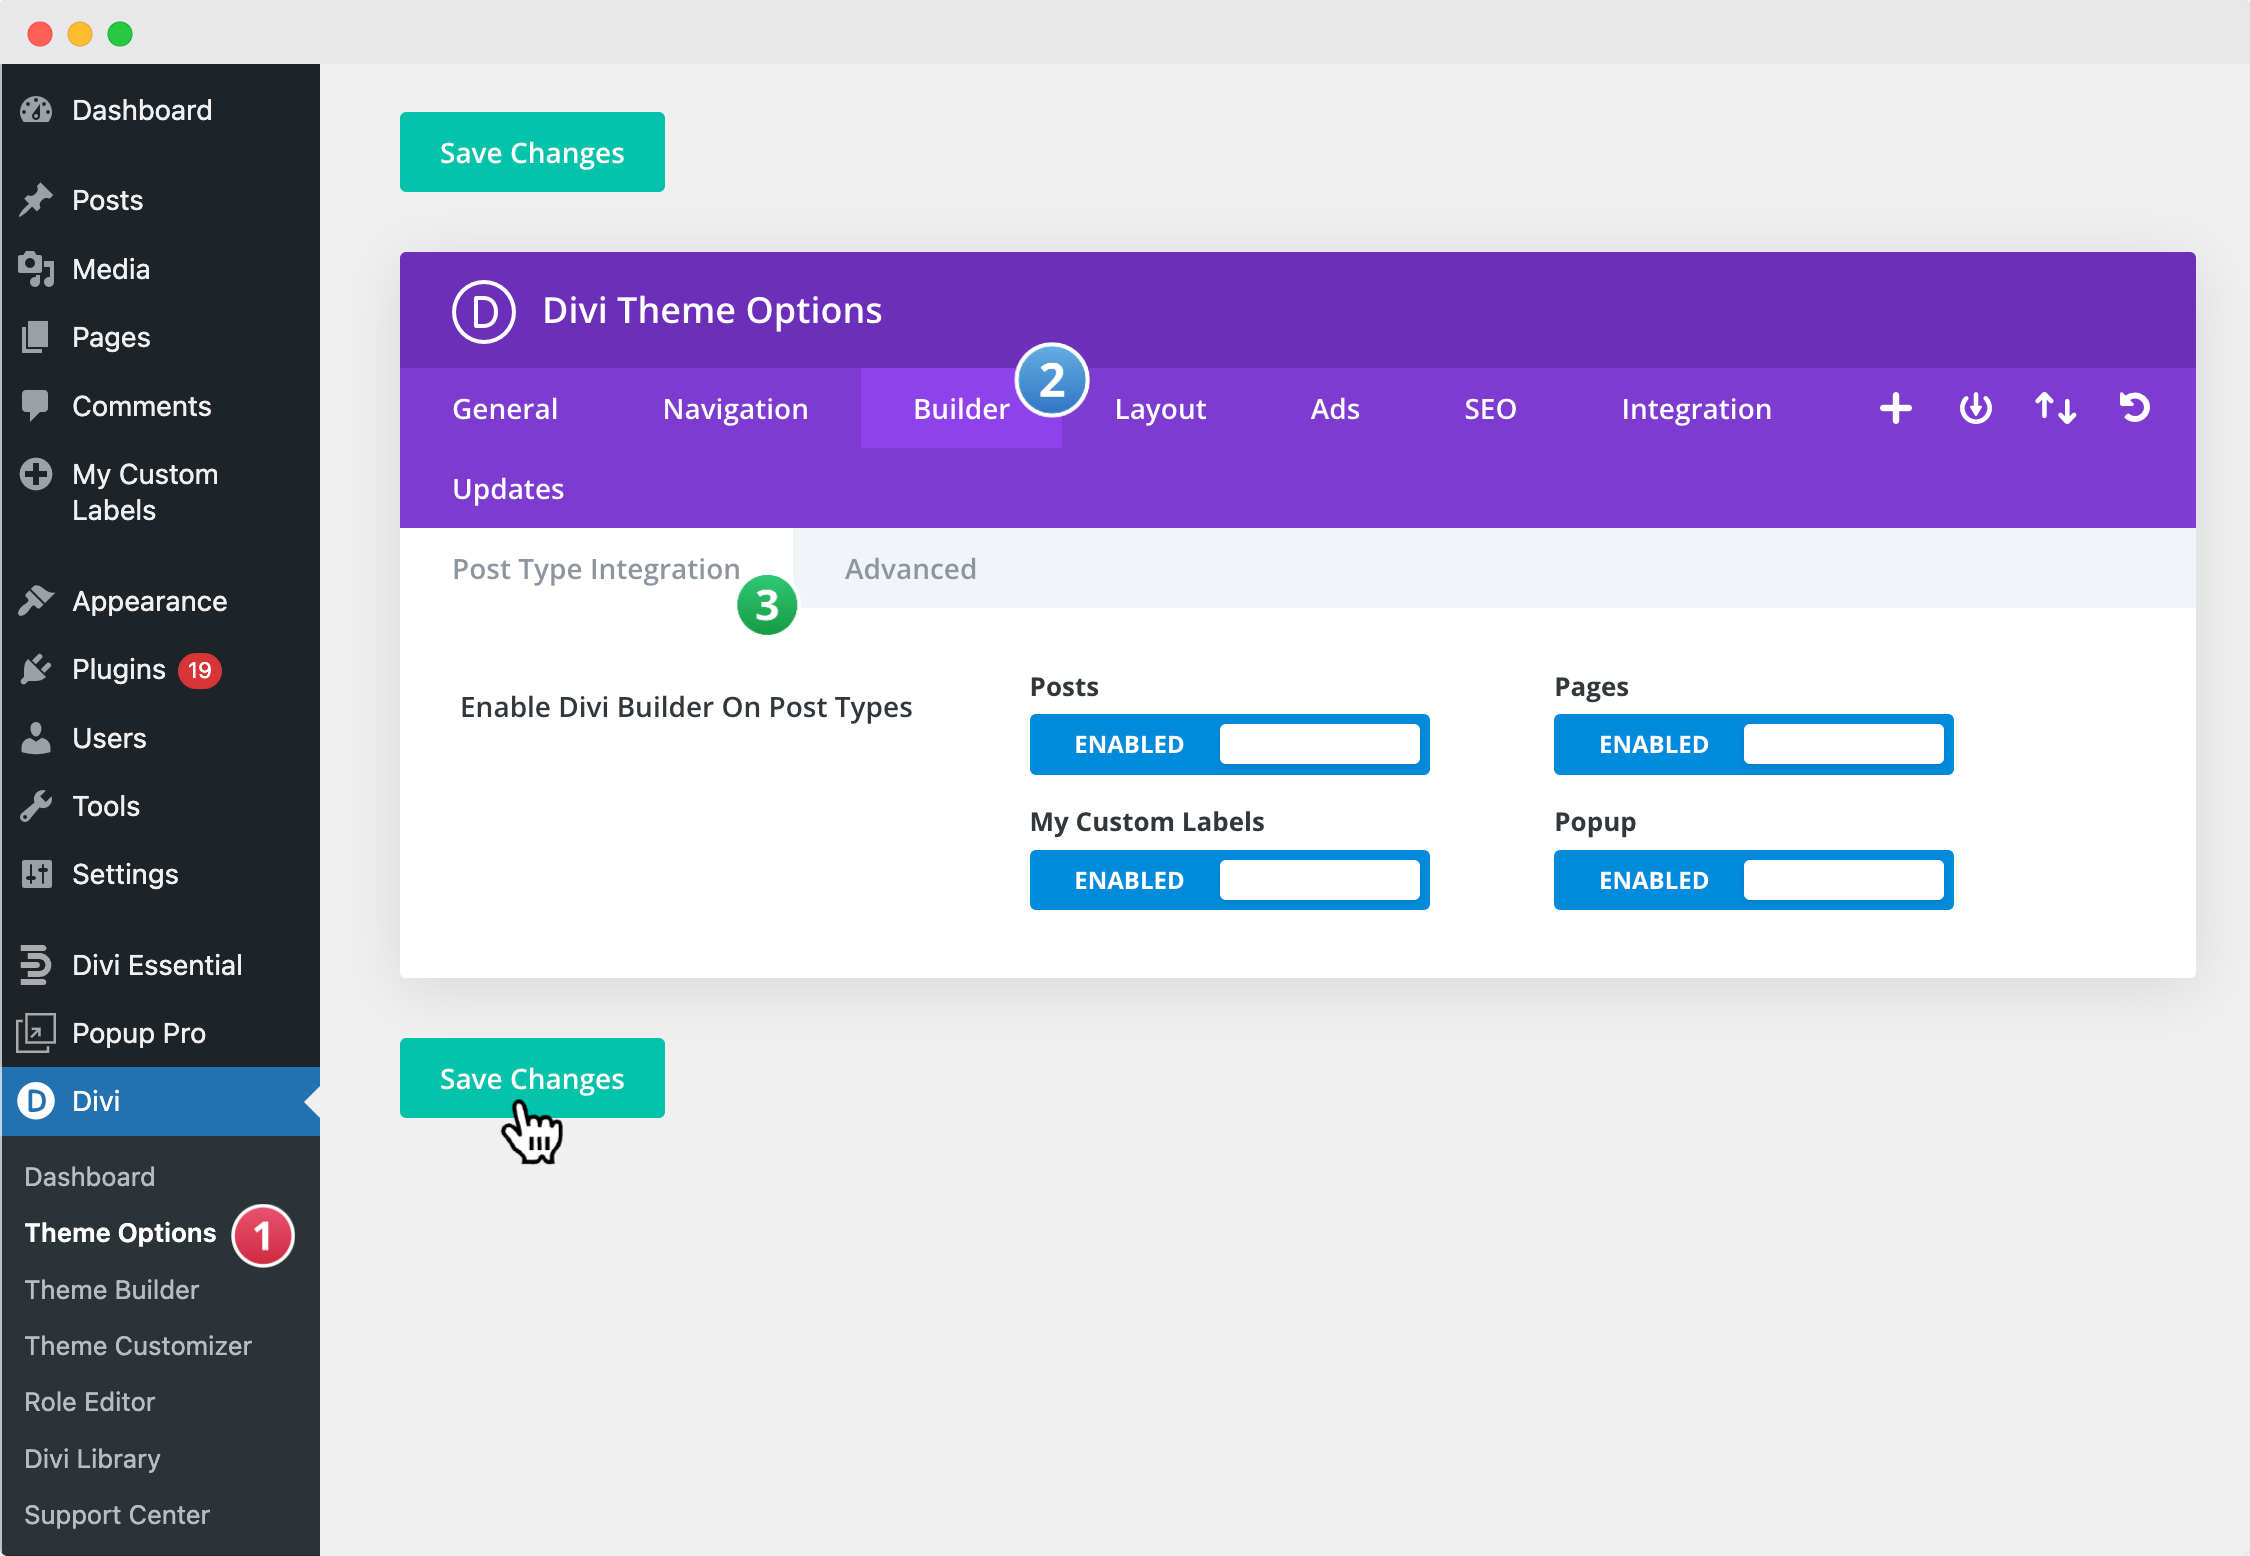
Task: Click the Posts pushpin icon
Action: point(36,200)
